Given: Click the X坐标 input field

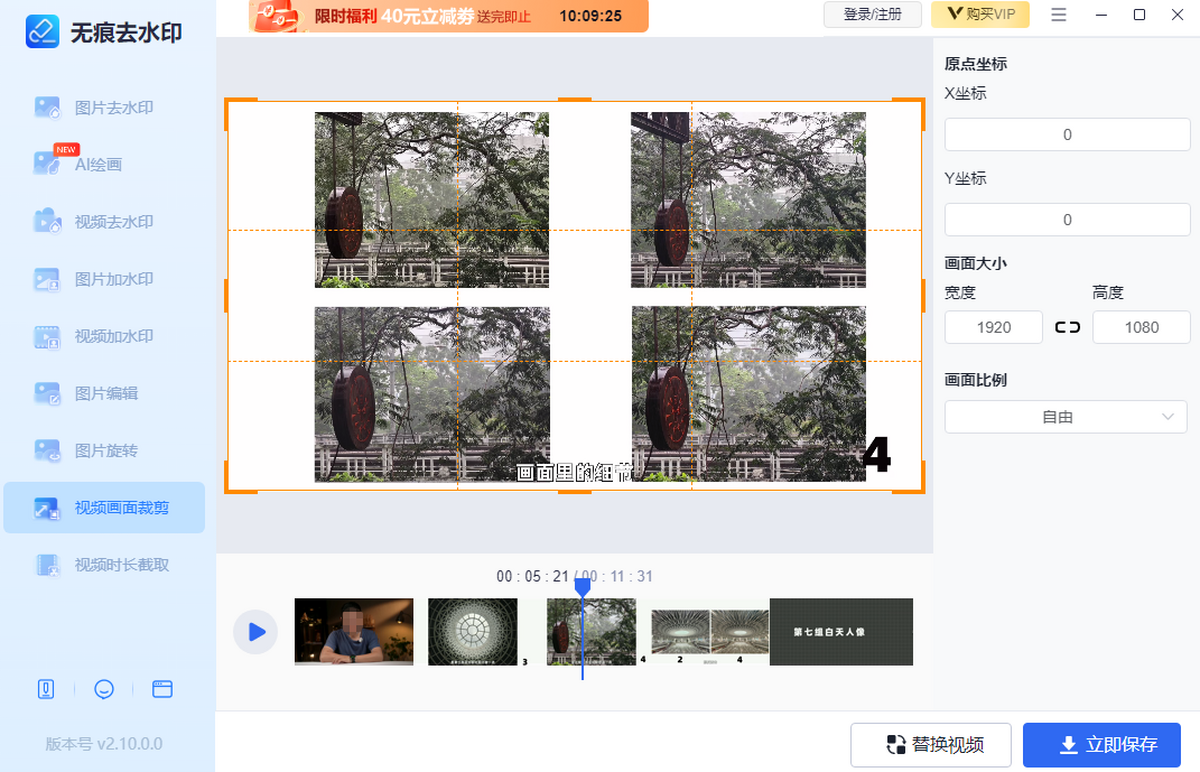Looking at the screenshot, I should click(1067, 135).
